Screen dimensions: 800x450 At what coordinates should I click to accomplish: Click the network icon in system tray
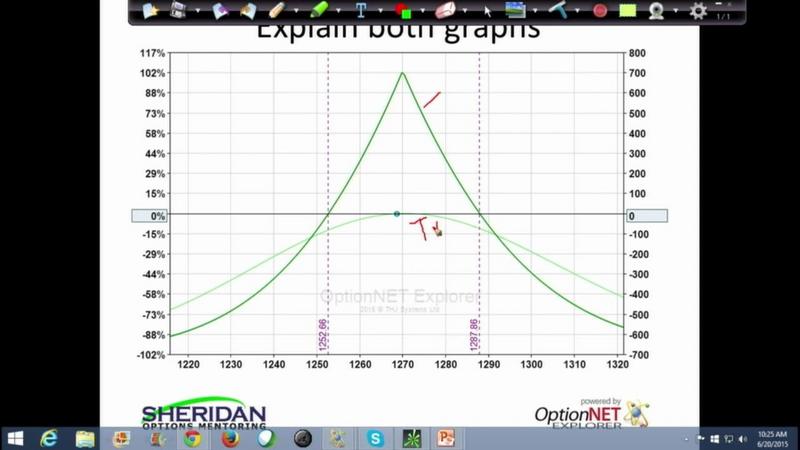[x=729, y=439]
